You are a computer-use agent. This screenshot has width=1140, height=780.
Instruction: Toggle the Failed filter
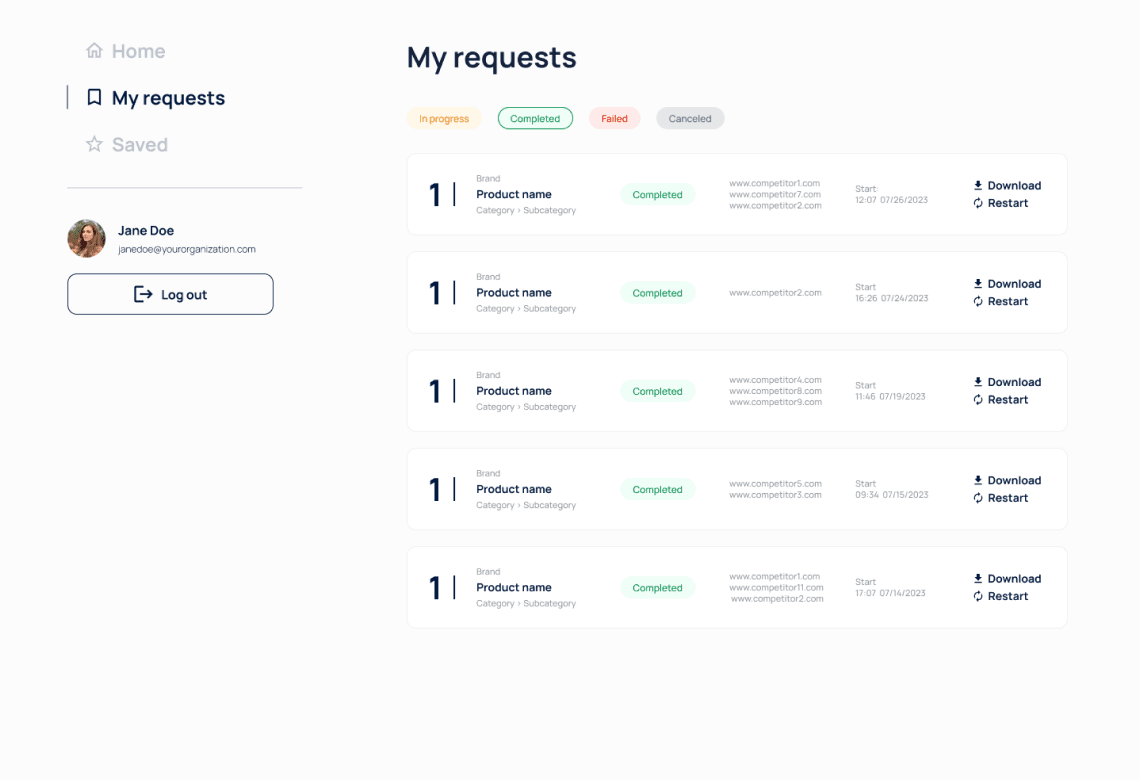[x=614, y=118]
